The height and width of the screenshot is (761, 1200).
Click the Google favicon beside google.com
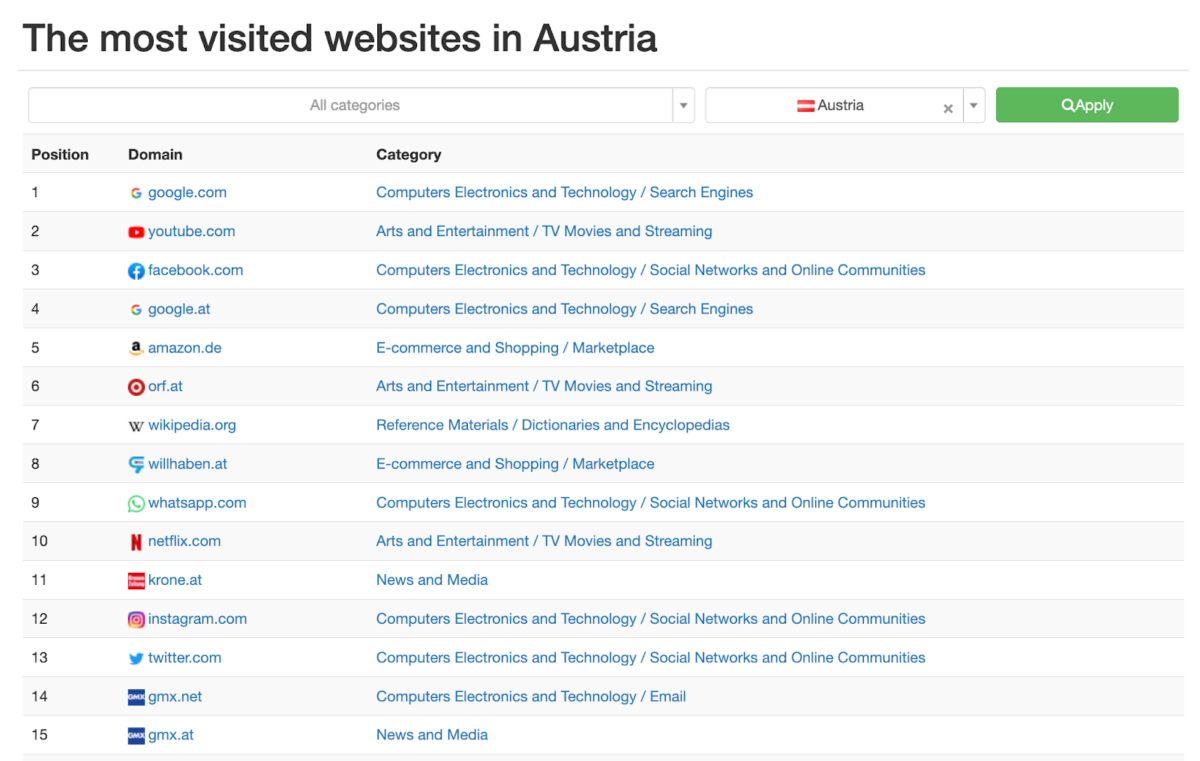136,193
